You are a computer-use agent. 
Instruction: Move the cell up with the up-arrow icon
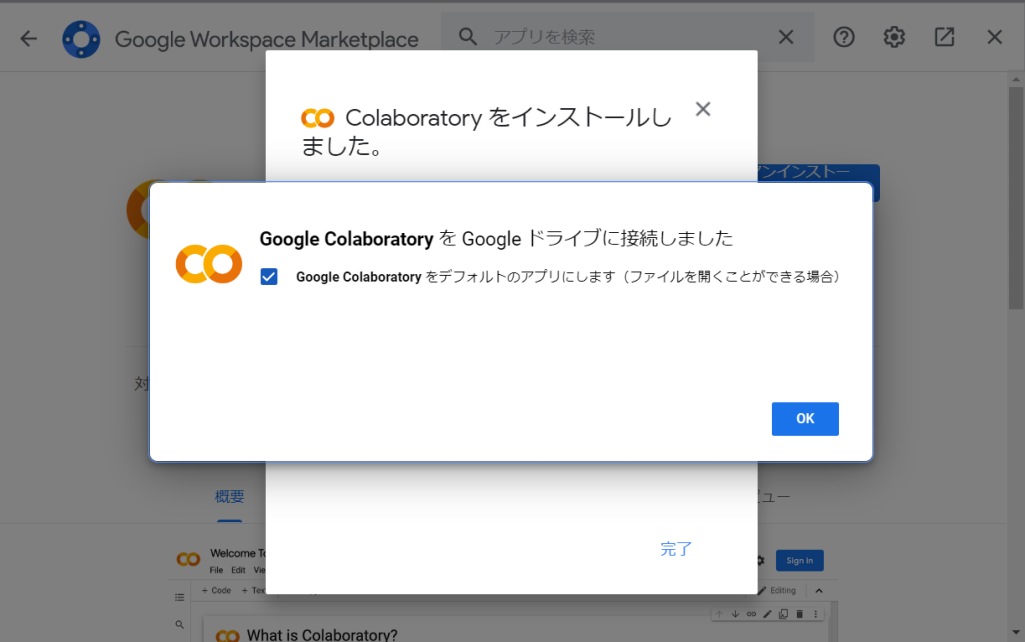click(x=719, y=614)
